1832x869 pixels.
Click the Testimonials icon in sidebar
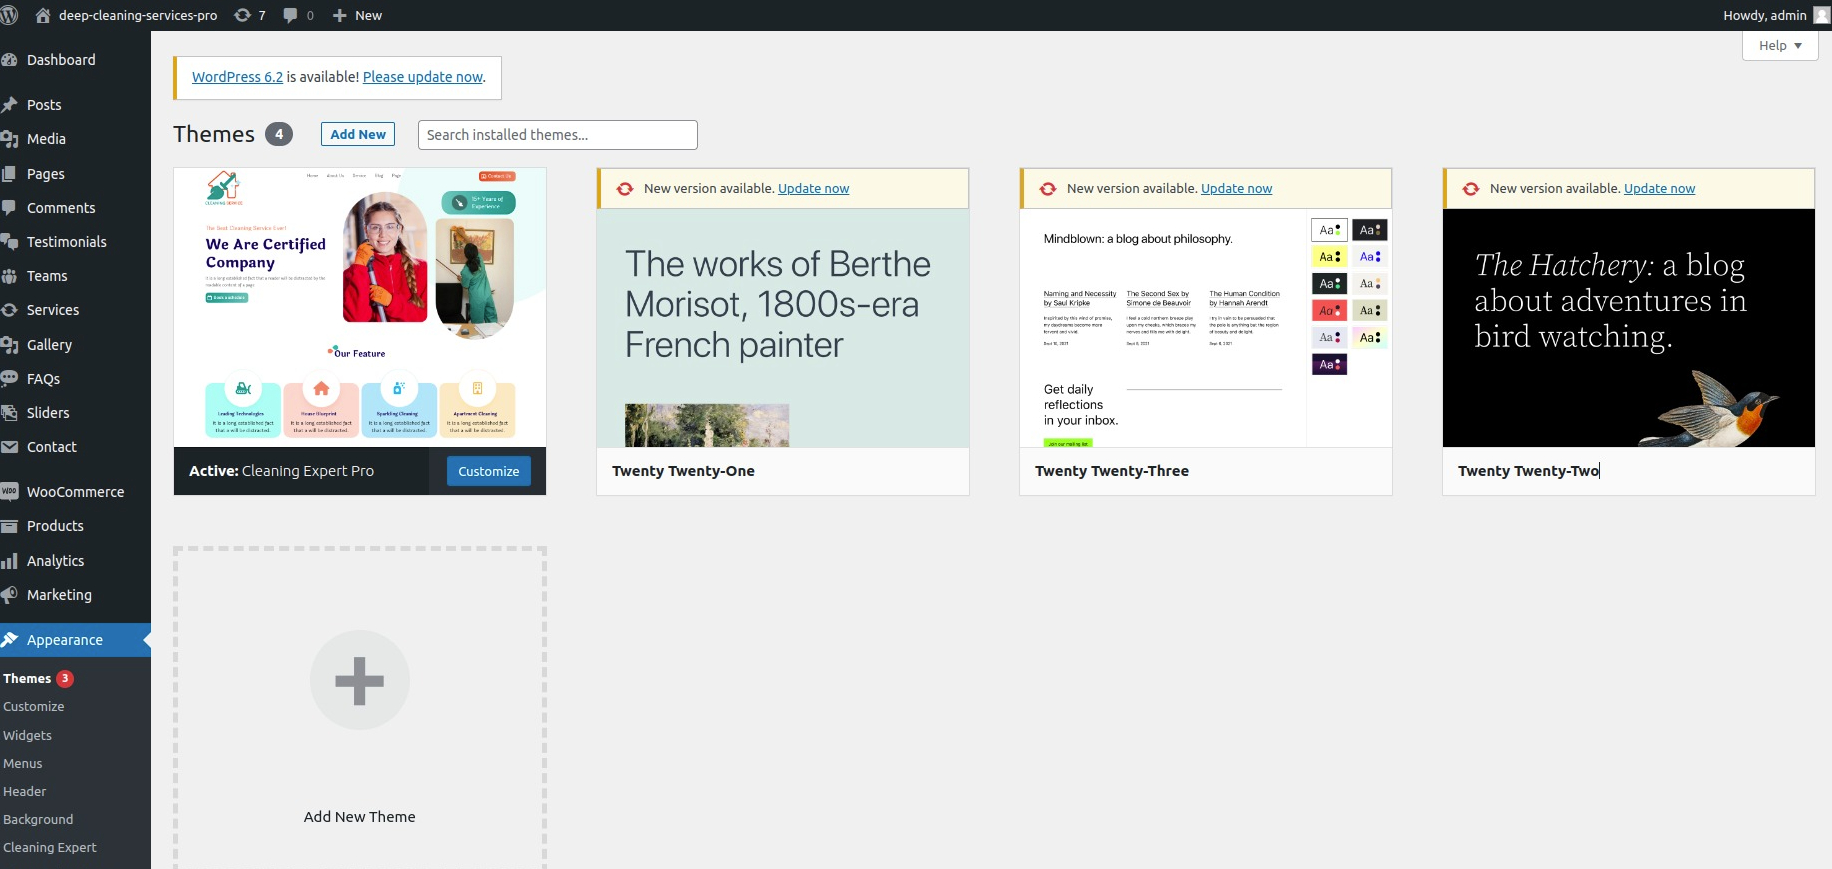click(9, 242)
